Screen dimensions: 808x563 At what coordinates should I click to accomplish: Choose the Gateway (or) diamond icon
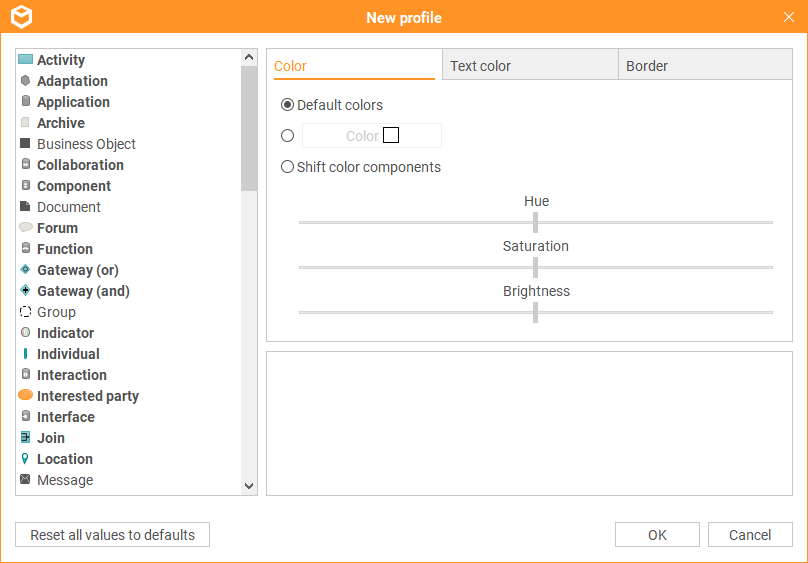[25, 269]
